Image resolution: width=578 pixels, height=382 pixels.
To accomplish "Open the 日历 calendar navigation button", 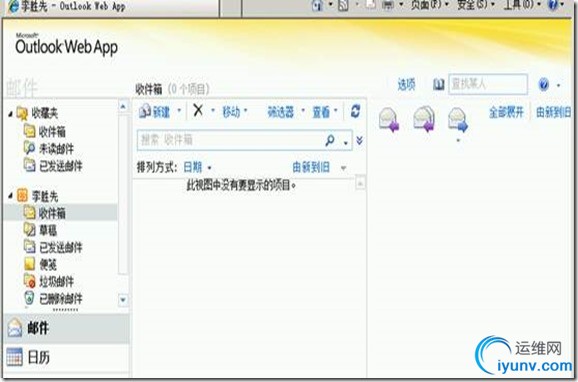I will click(x=66, y=357).
